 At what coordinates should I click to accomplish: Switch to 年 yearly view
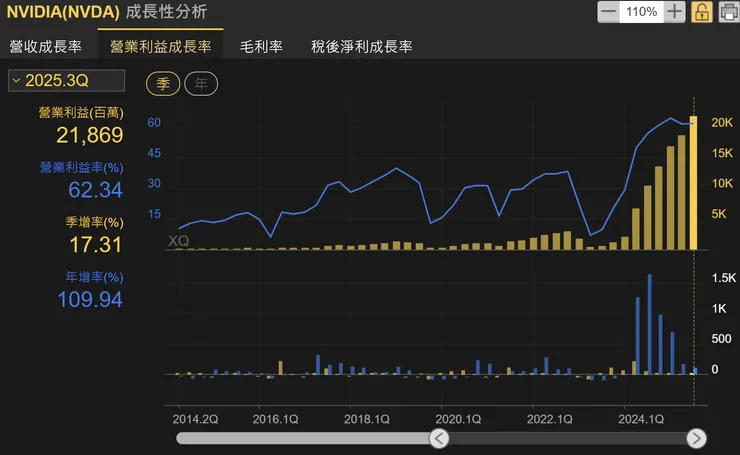point(201,84)
